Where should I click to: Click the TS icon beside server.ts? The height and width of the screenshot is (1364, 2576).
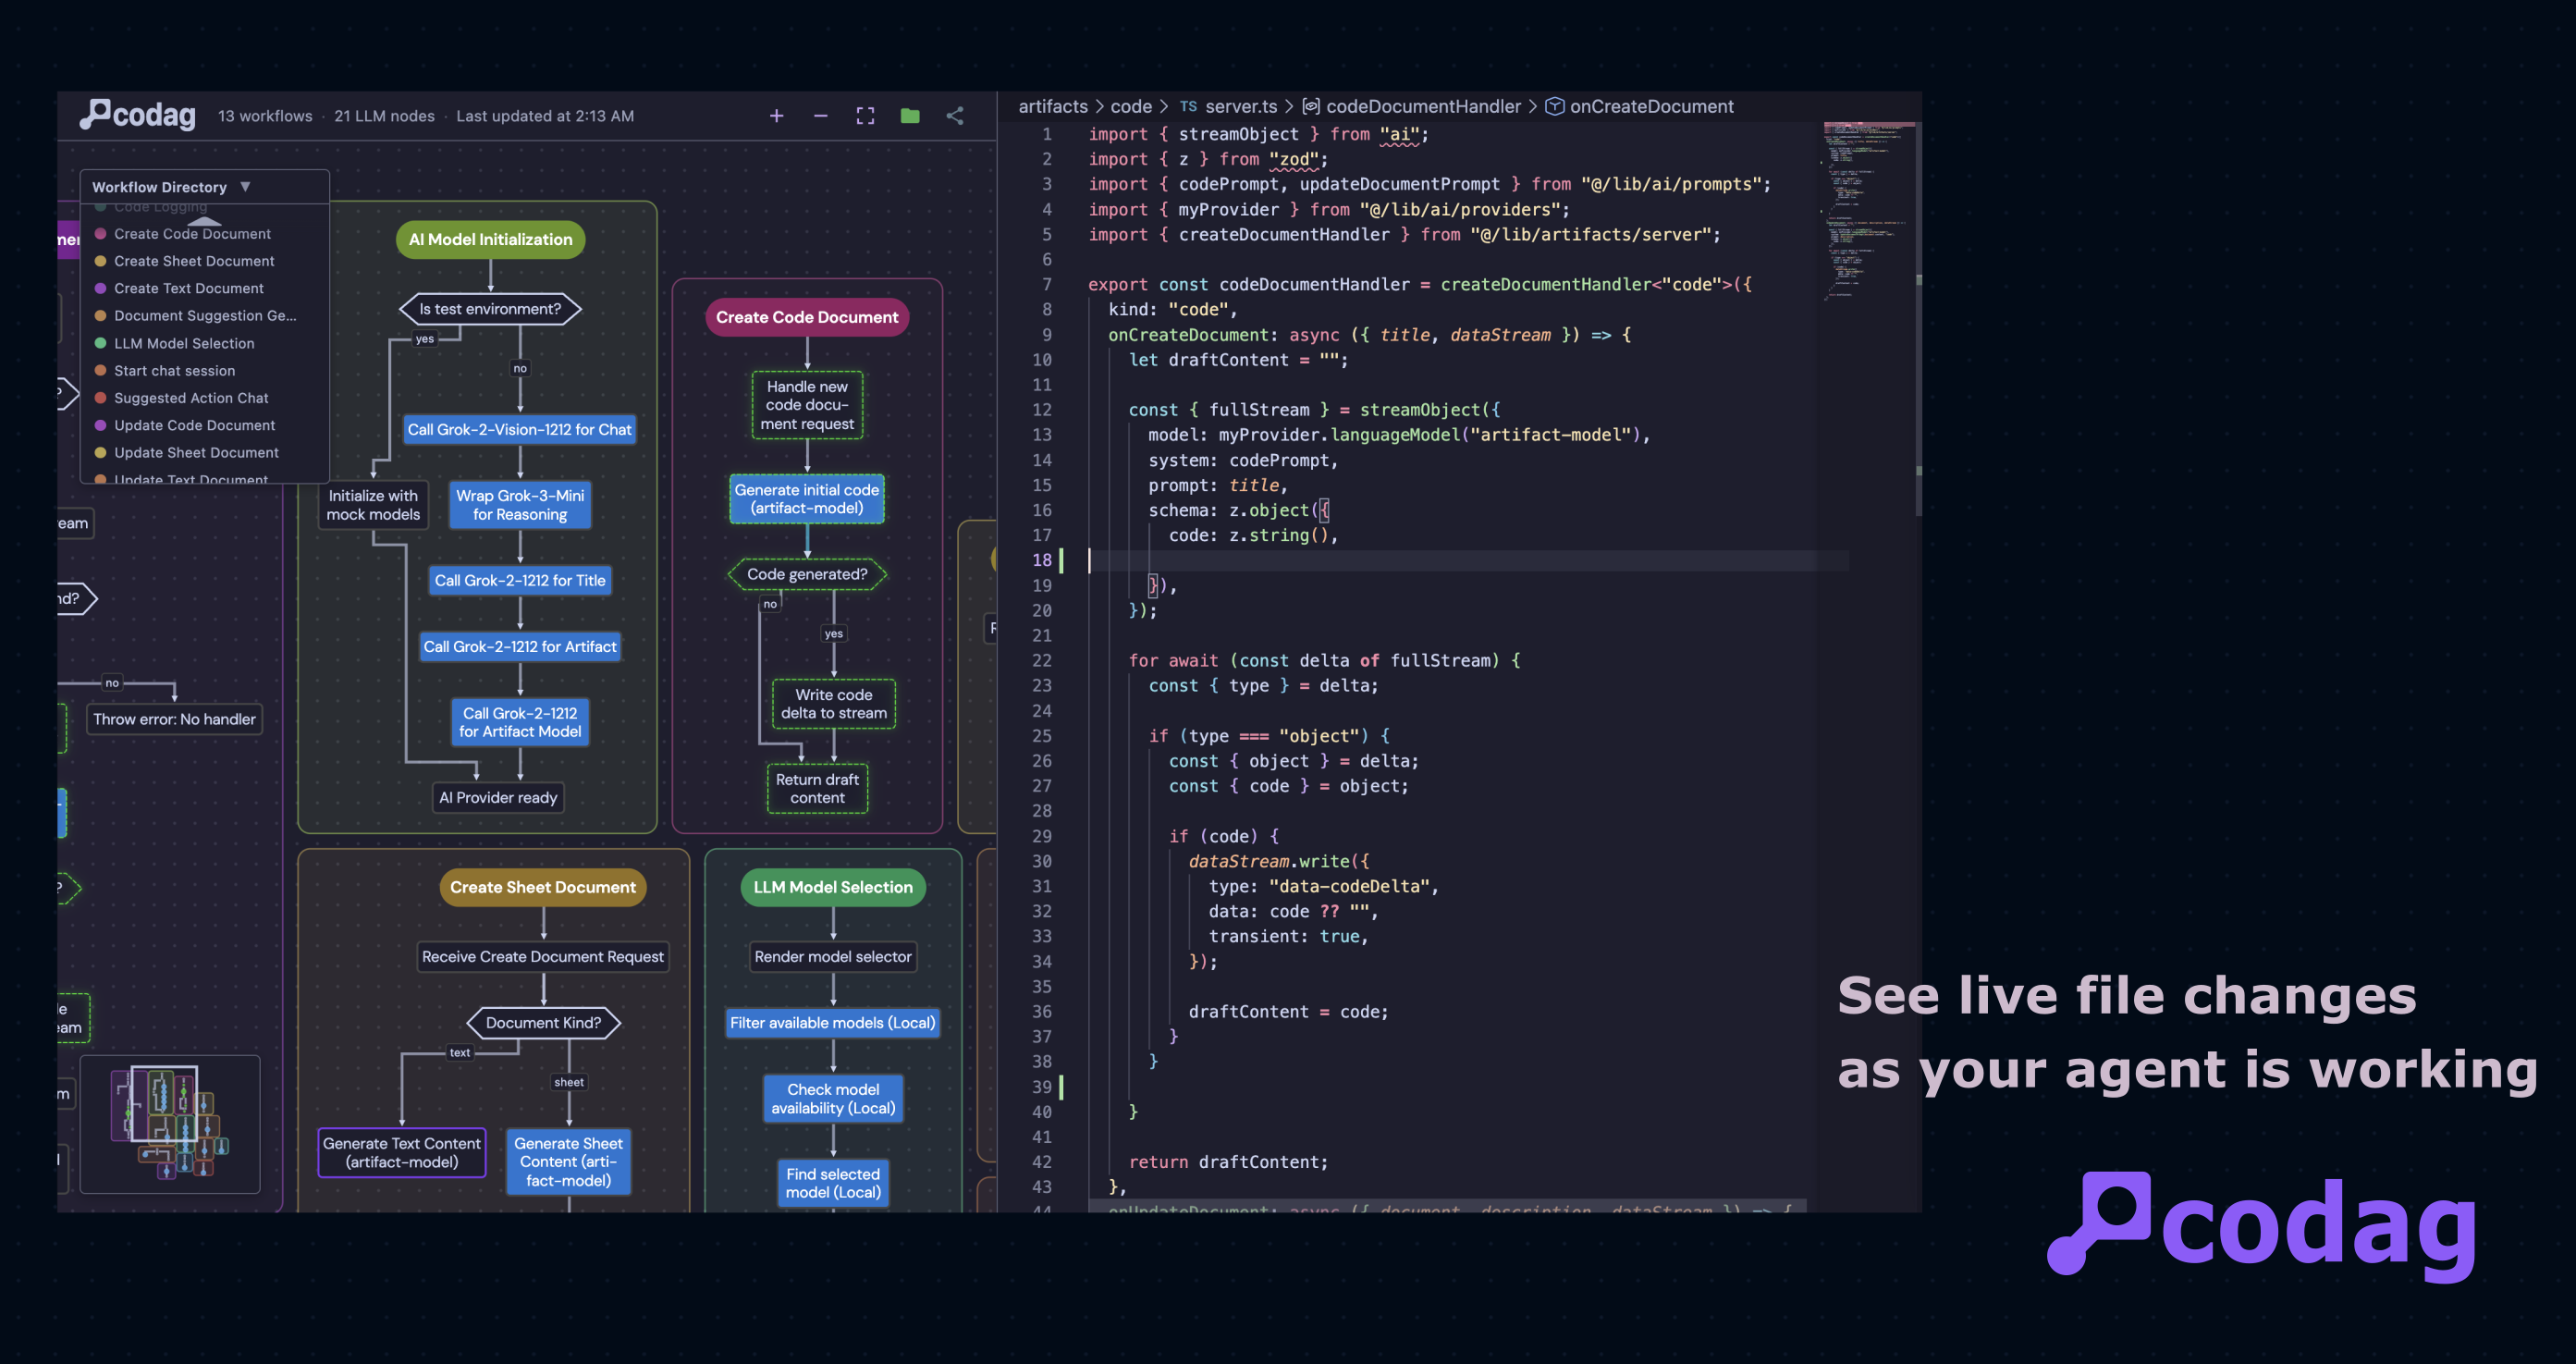1187,106
